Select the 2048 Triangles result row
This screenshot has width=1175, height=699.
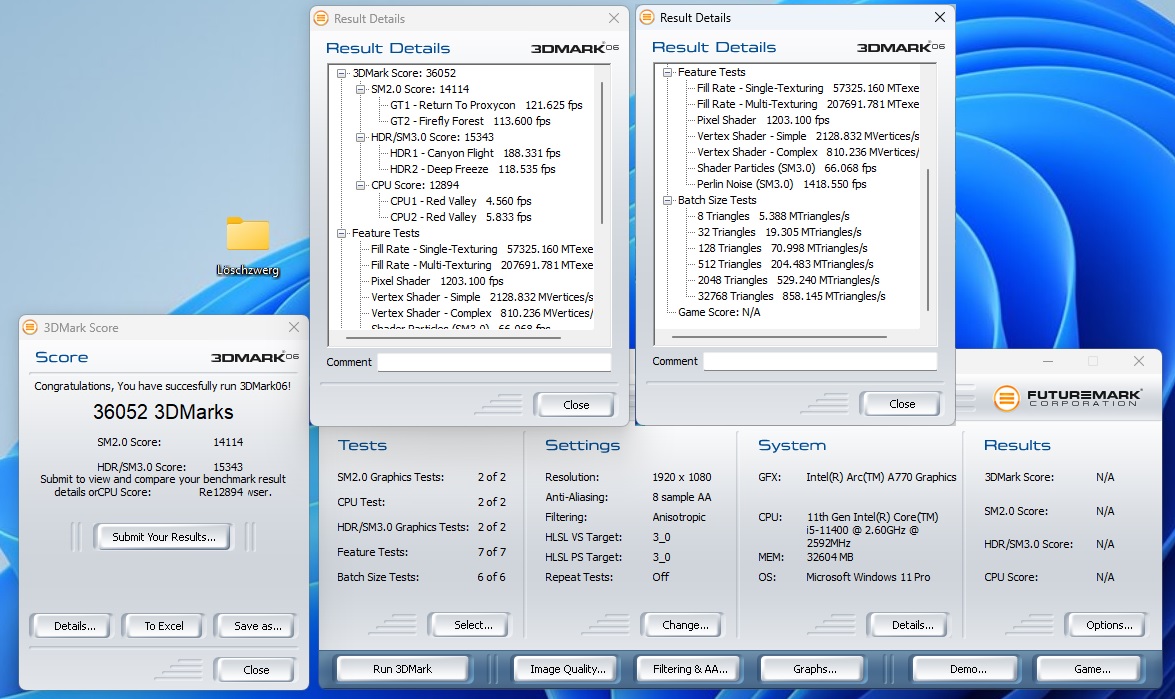(x=788, y=280)
